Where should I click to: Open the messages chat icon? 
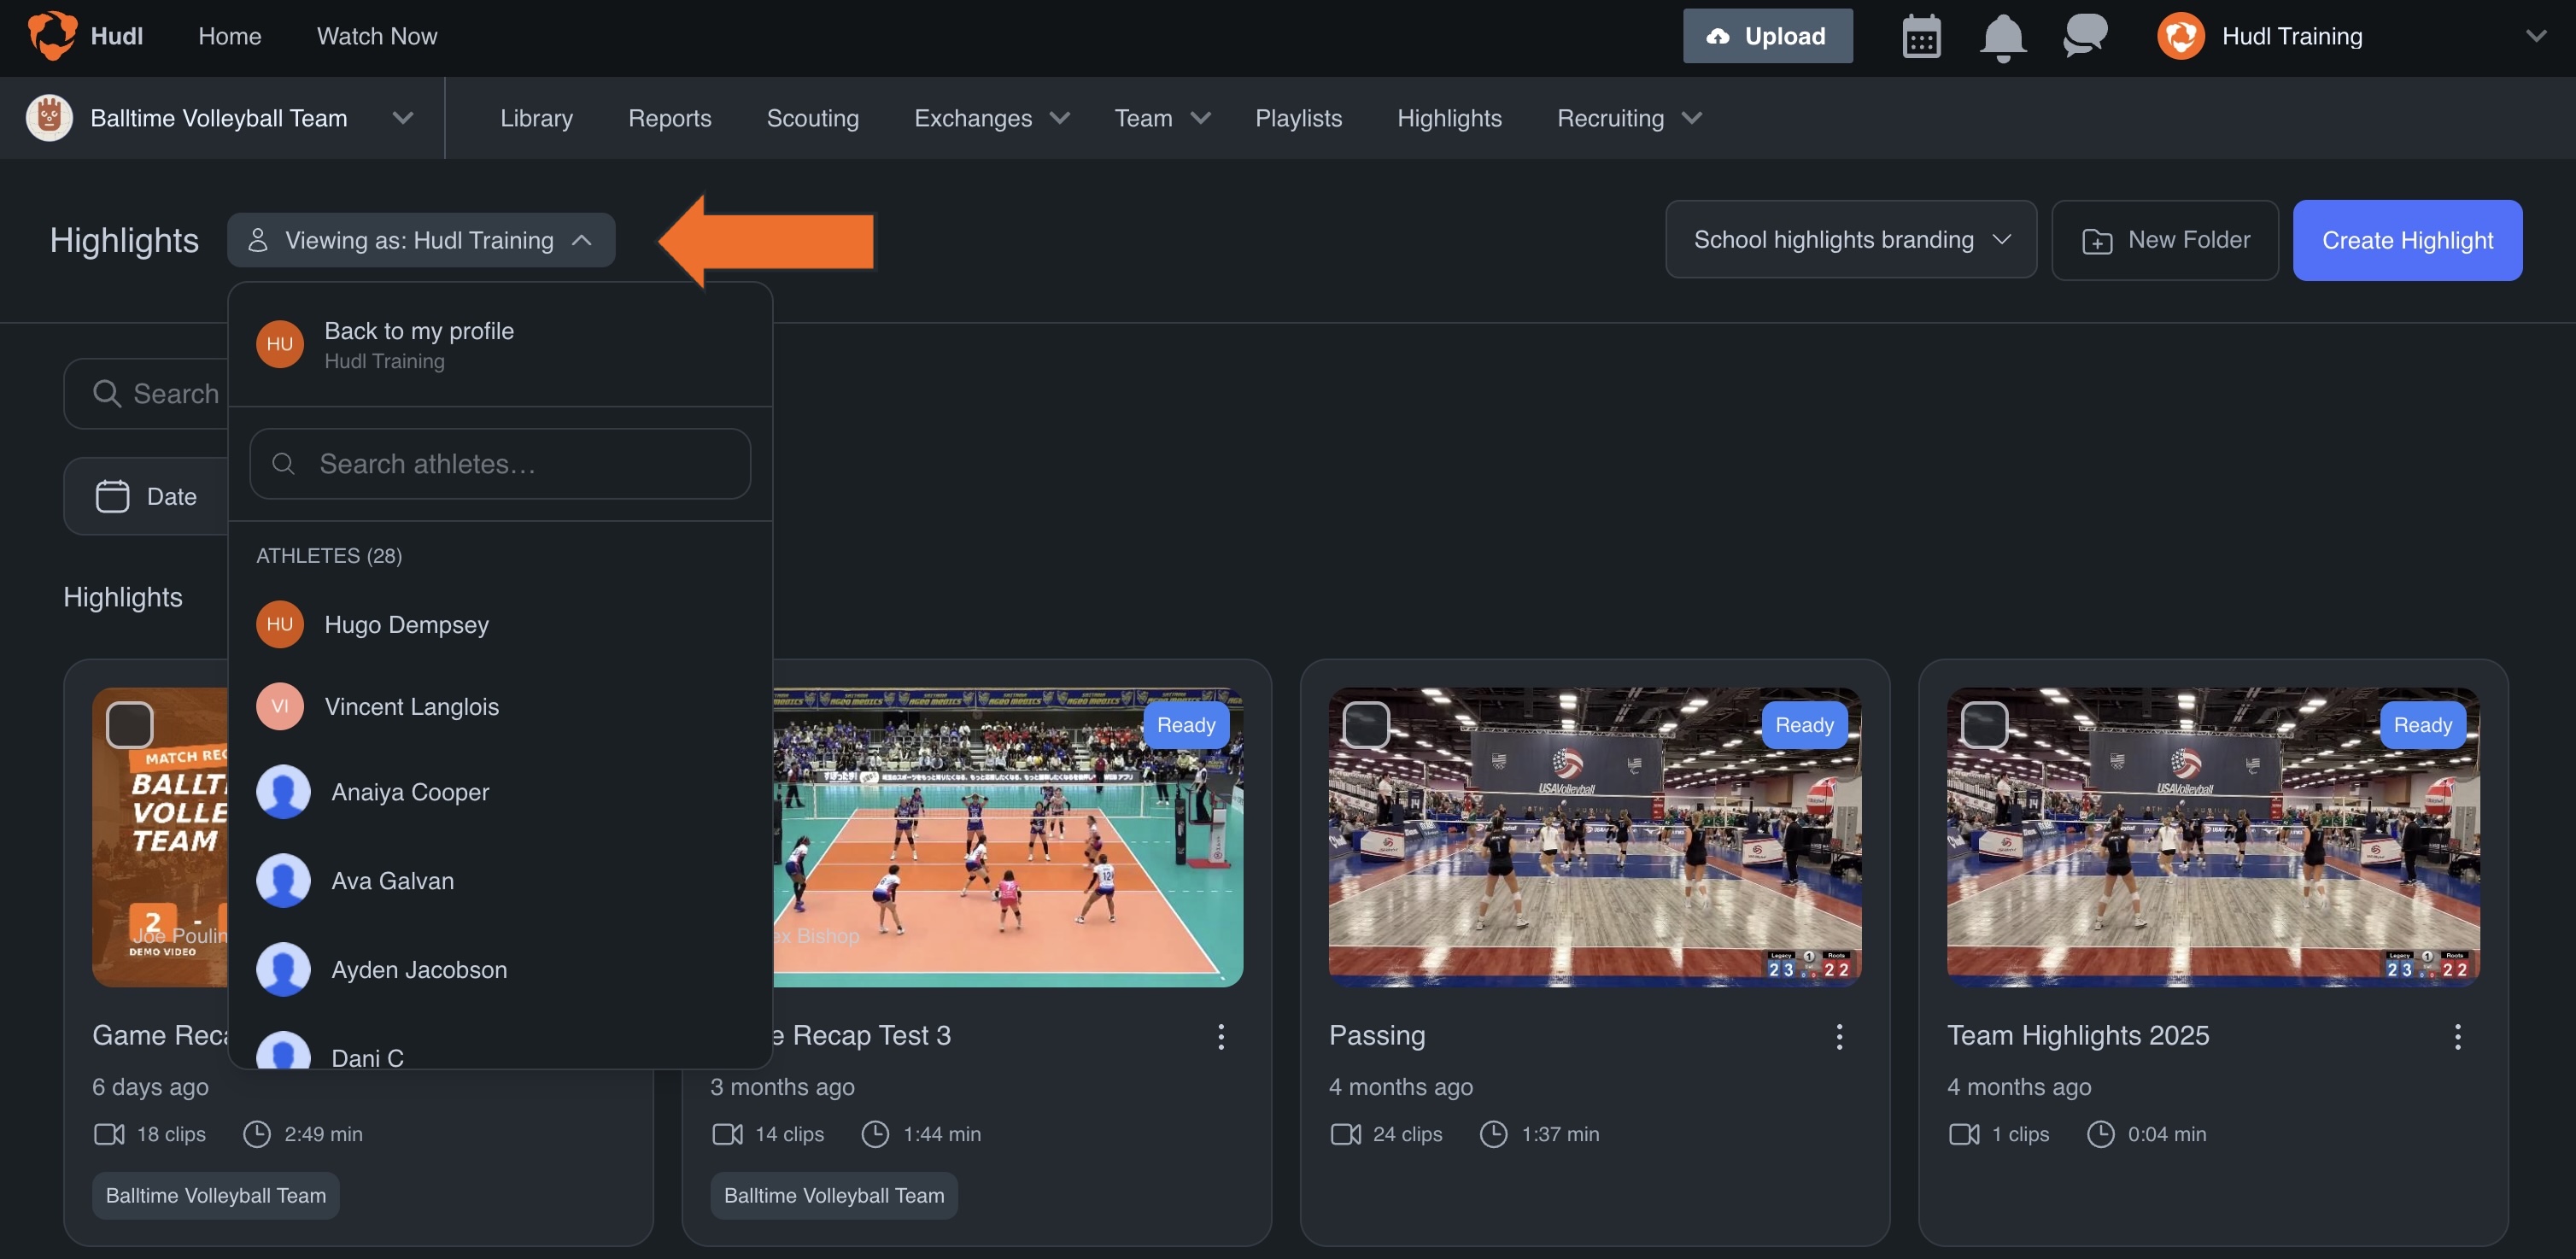(x=2085, y=36)
